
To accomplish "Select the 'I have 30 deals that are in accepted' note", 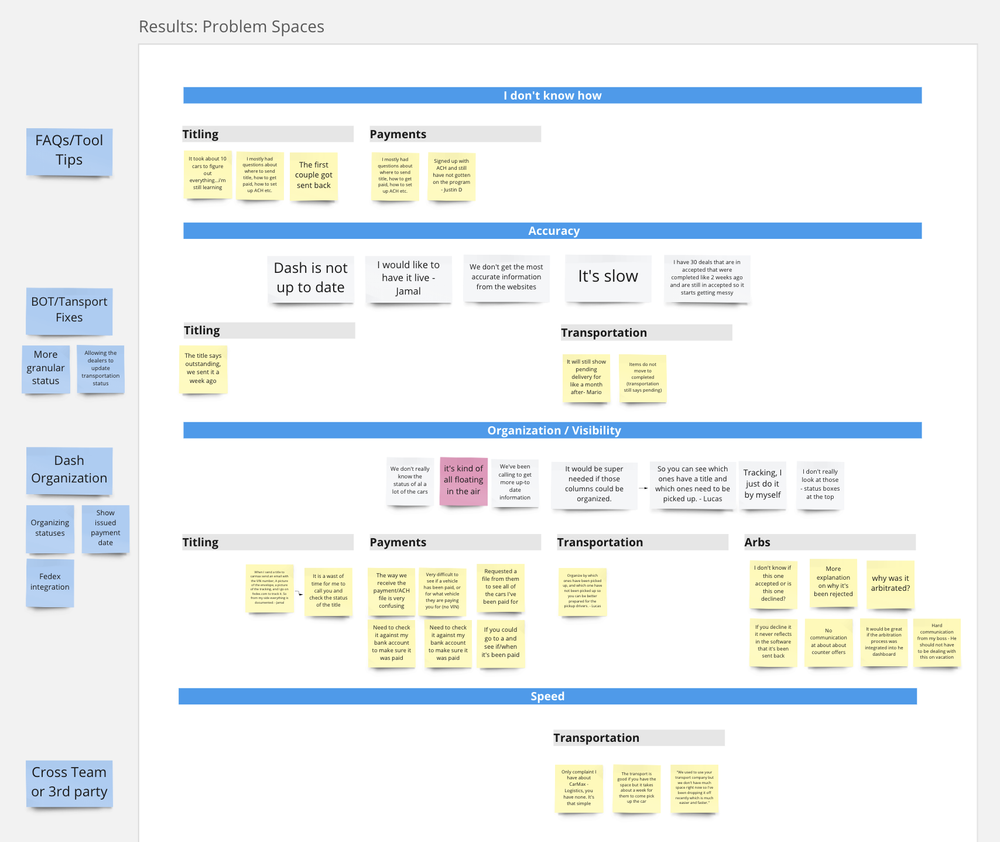I will 707,279.
